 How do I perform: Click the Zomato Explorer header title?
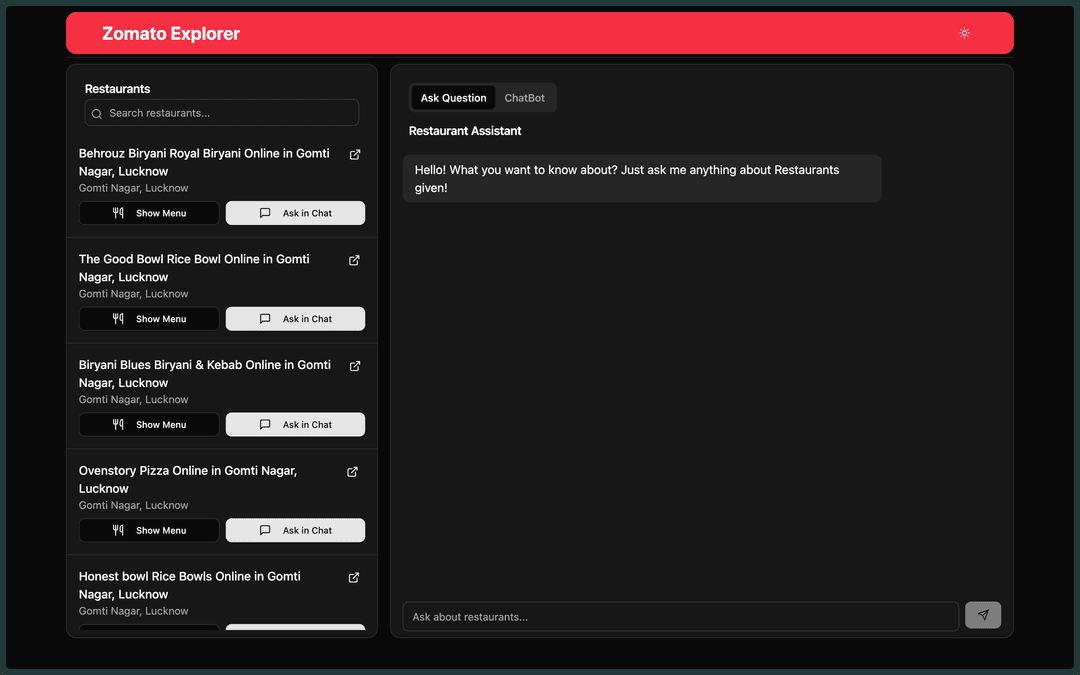coord(171,33)
